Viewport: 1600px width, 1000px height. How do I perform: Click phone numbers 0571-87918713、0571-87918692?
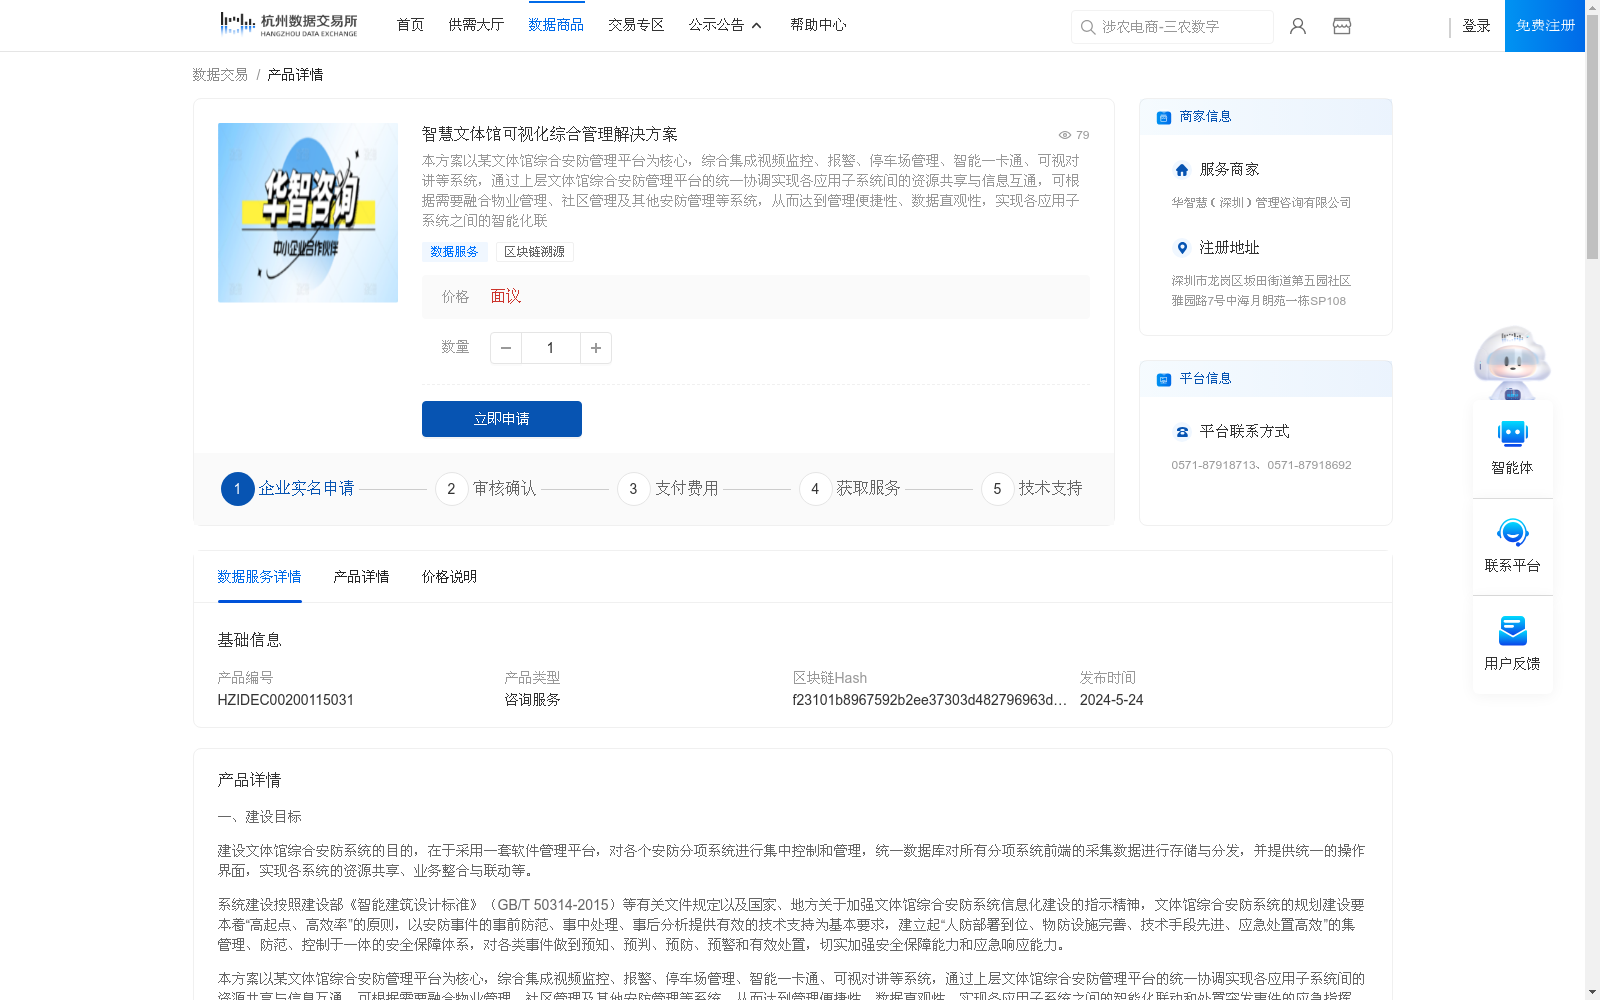point(1261,465)
